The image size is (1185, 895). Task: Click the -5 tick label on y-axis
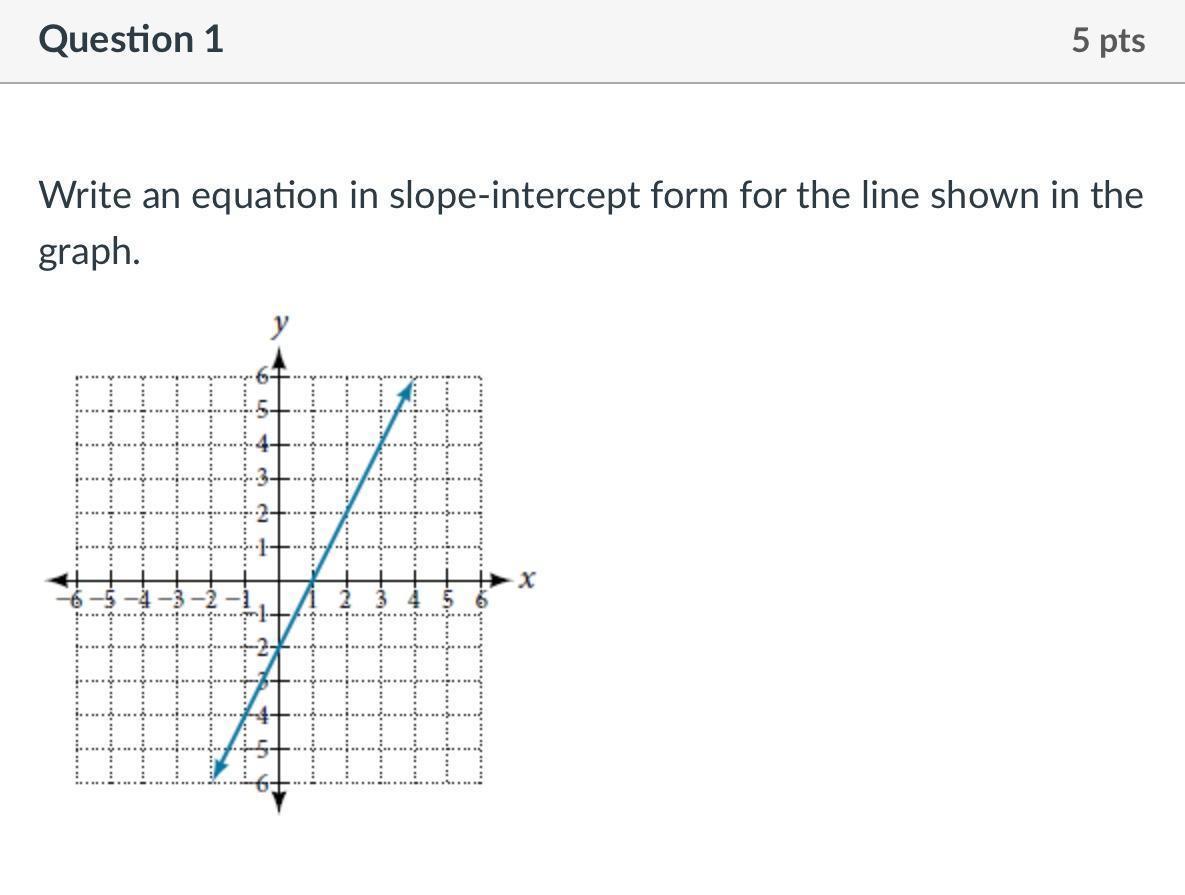[259, 751]
